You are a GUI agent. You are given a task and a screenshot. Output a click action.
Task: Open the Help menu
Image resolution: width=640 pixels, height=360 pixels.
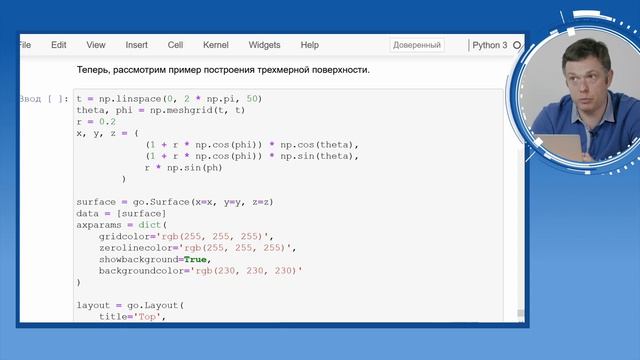coord(309,45)
